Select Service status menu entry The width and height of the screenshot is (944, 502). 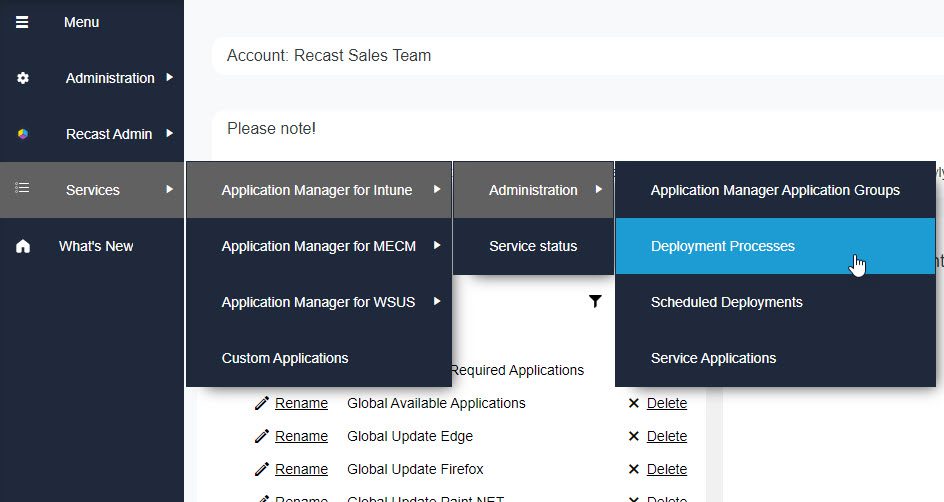tap(532, 246)
